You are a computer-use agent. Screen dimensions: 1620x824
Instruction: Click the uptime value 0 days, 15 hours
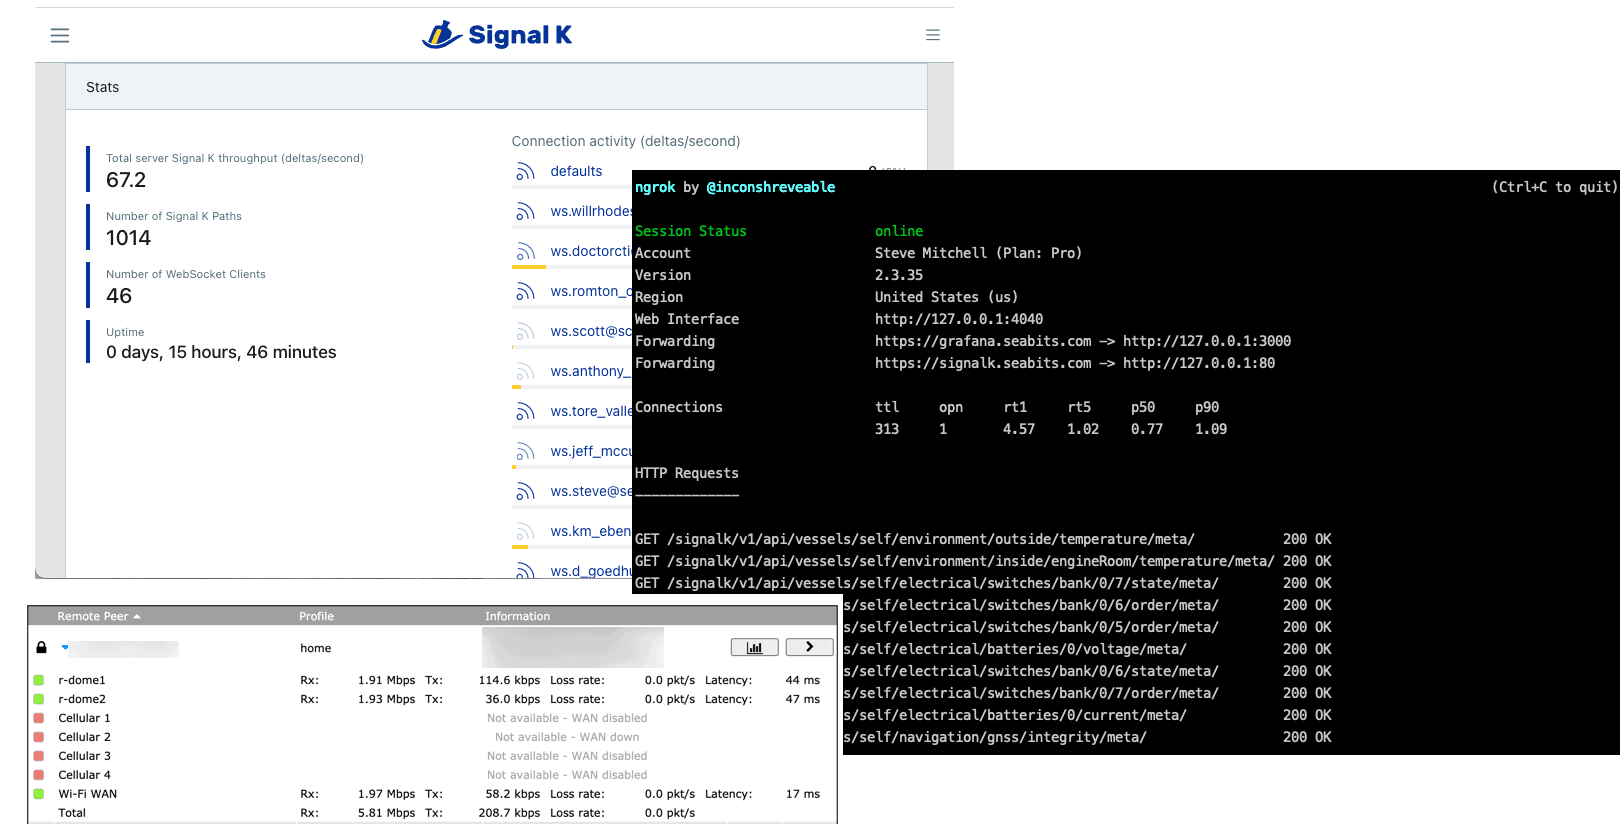[x=221, y=352]
